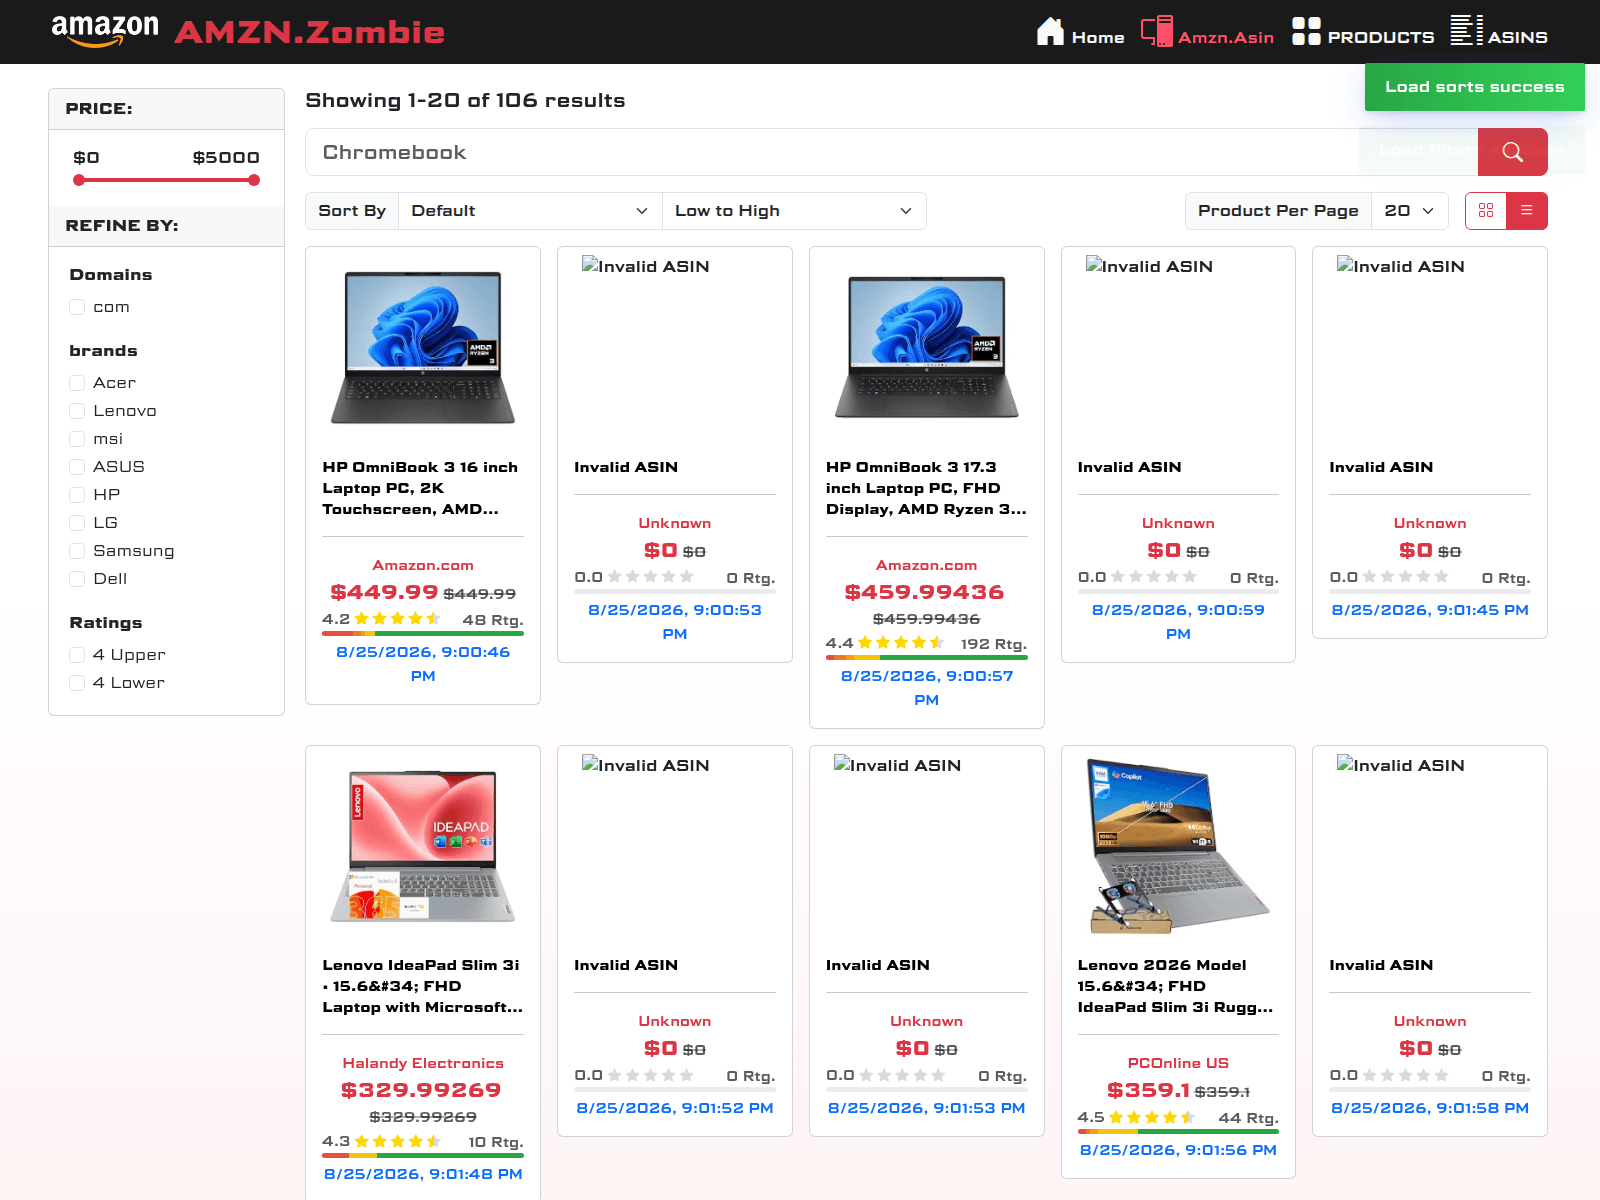Image resolution: width=1600 pixels, height=1200 pixels.
Task: Click the PCOnline US seller name
Action: click(x=1178, y=1063)
